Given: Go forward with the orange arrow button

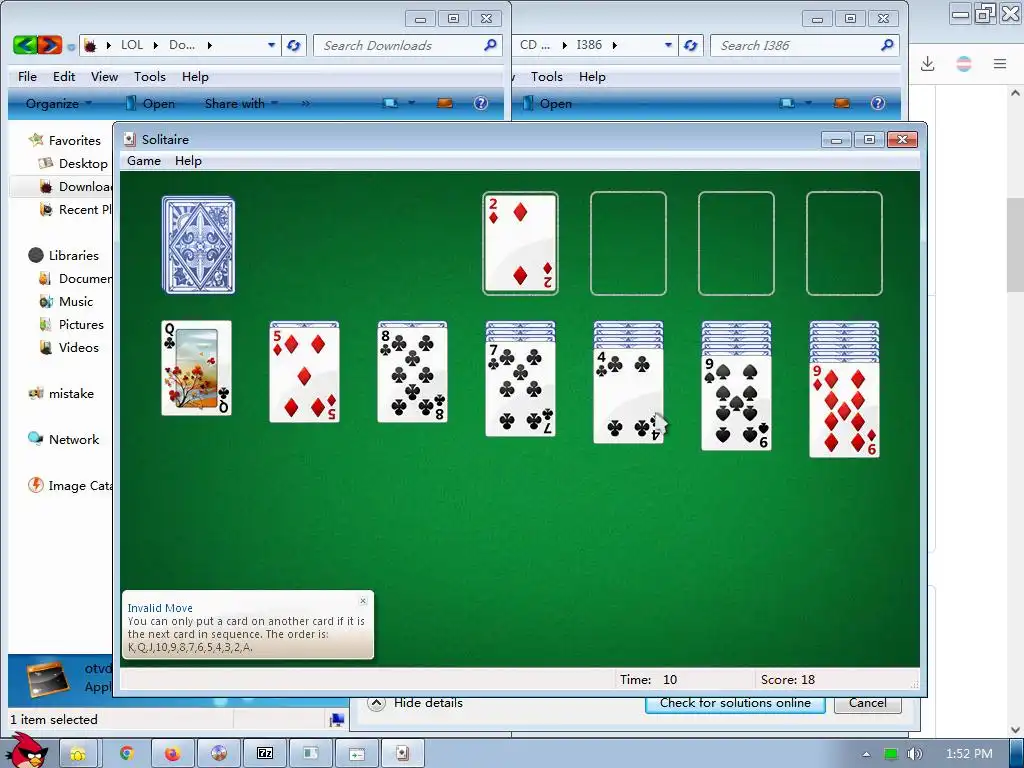Looking at the screenshot, I should 50,45.
